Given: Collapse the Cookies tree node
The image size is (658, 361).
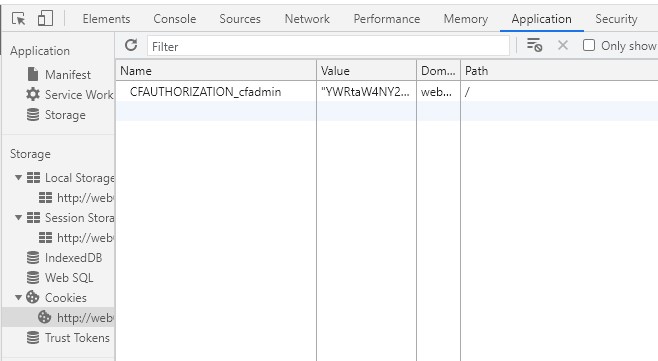Looking at the screenshot, I should [x=18, y=298].
